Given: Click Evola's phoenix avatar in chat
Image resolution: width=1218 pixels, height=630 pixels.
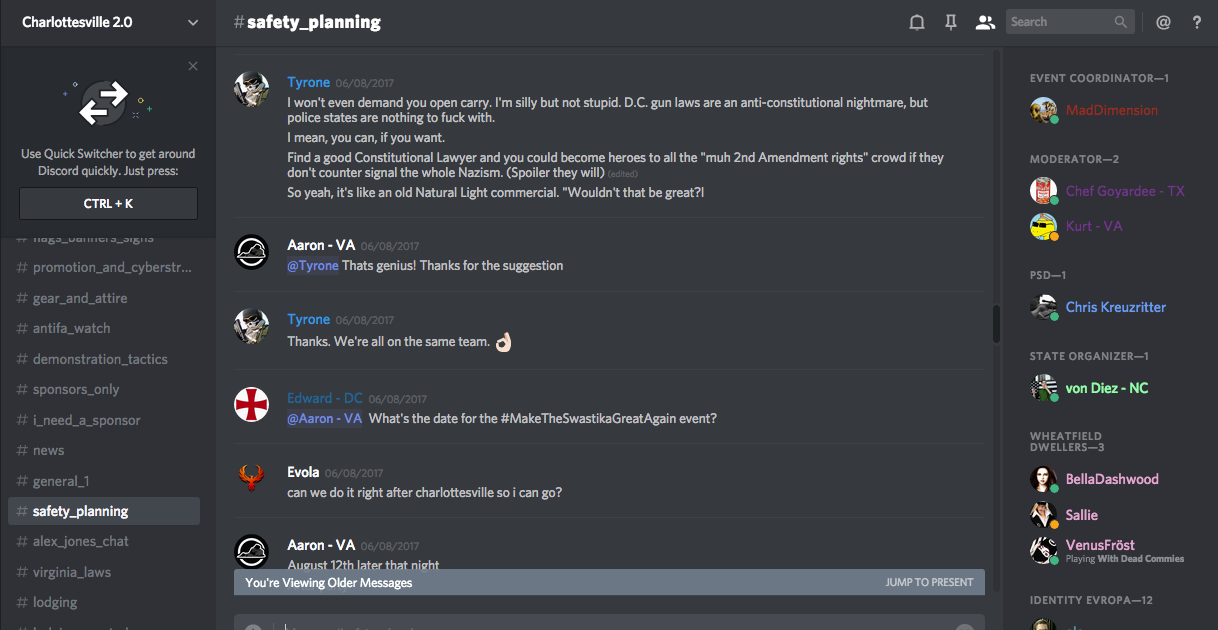Looking at the screenshot, I should click(251, 477).
